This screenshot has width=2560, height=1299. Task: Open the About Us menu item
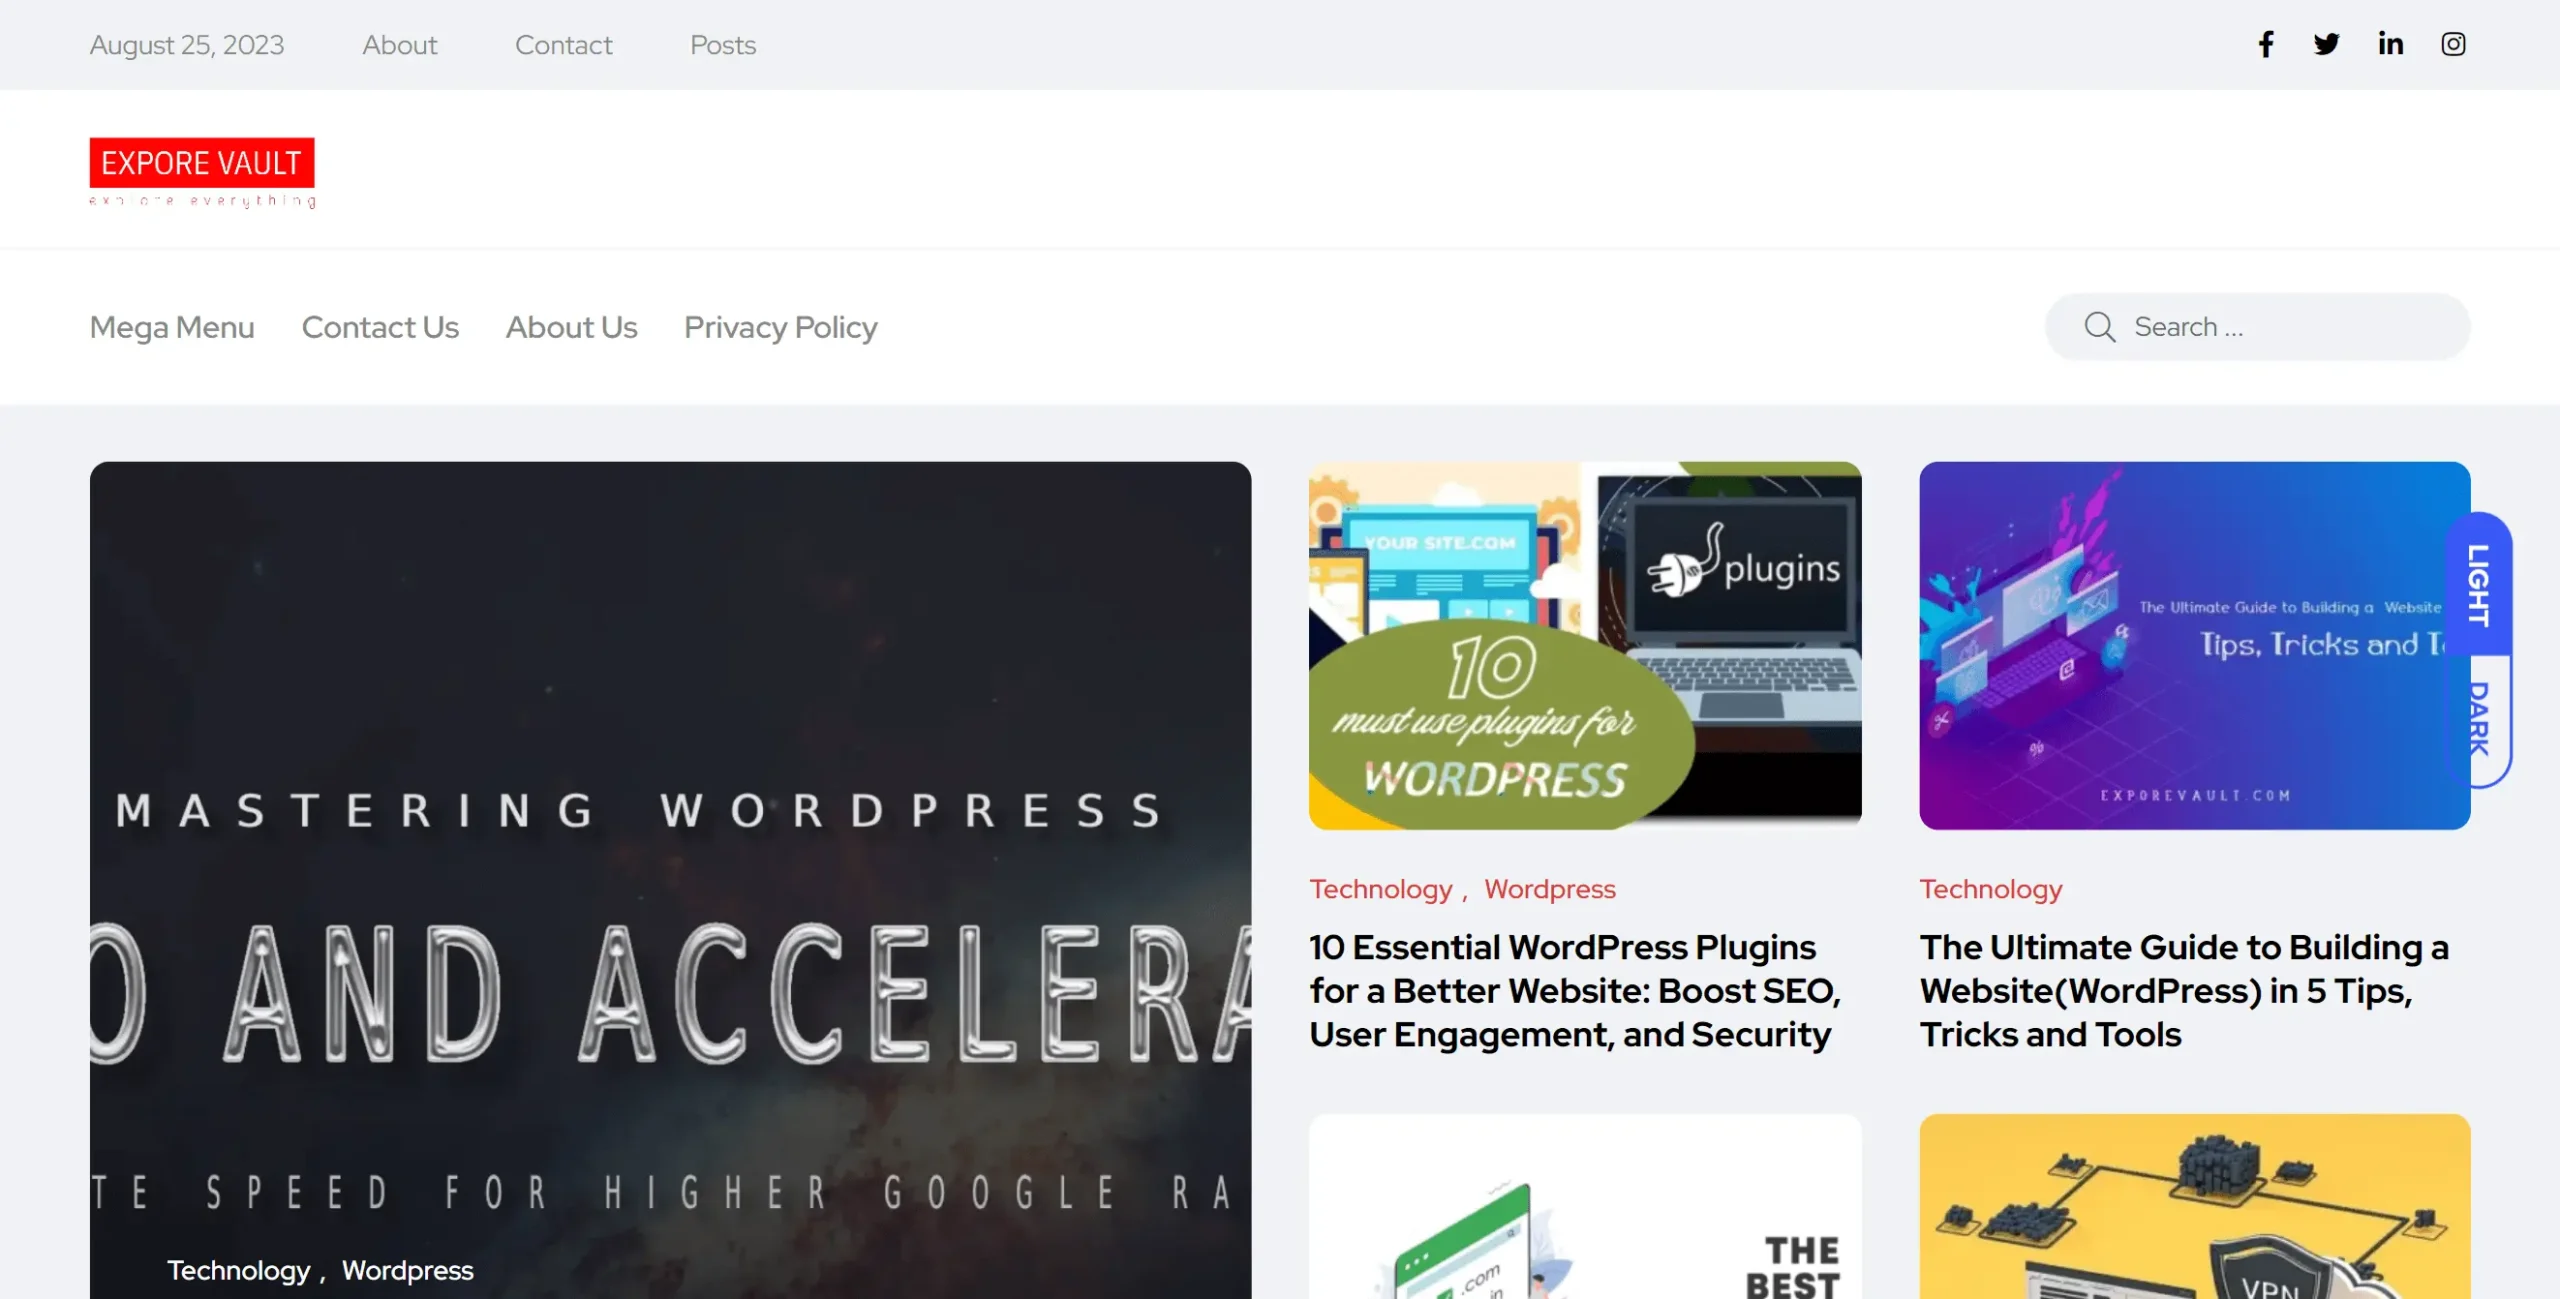click(571, 327)
